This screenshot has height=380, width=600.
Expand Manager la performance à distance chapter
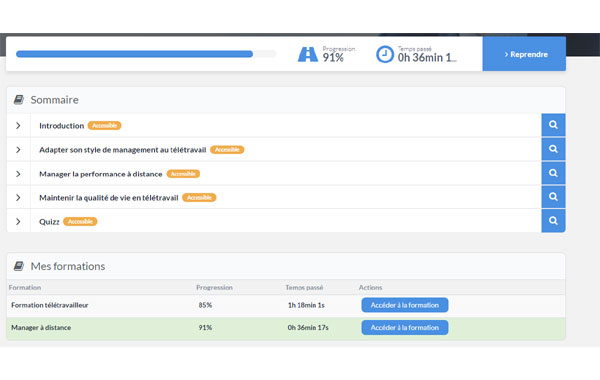coord(18,174)
